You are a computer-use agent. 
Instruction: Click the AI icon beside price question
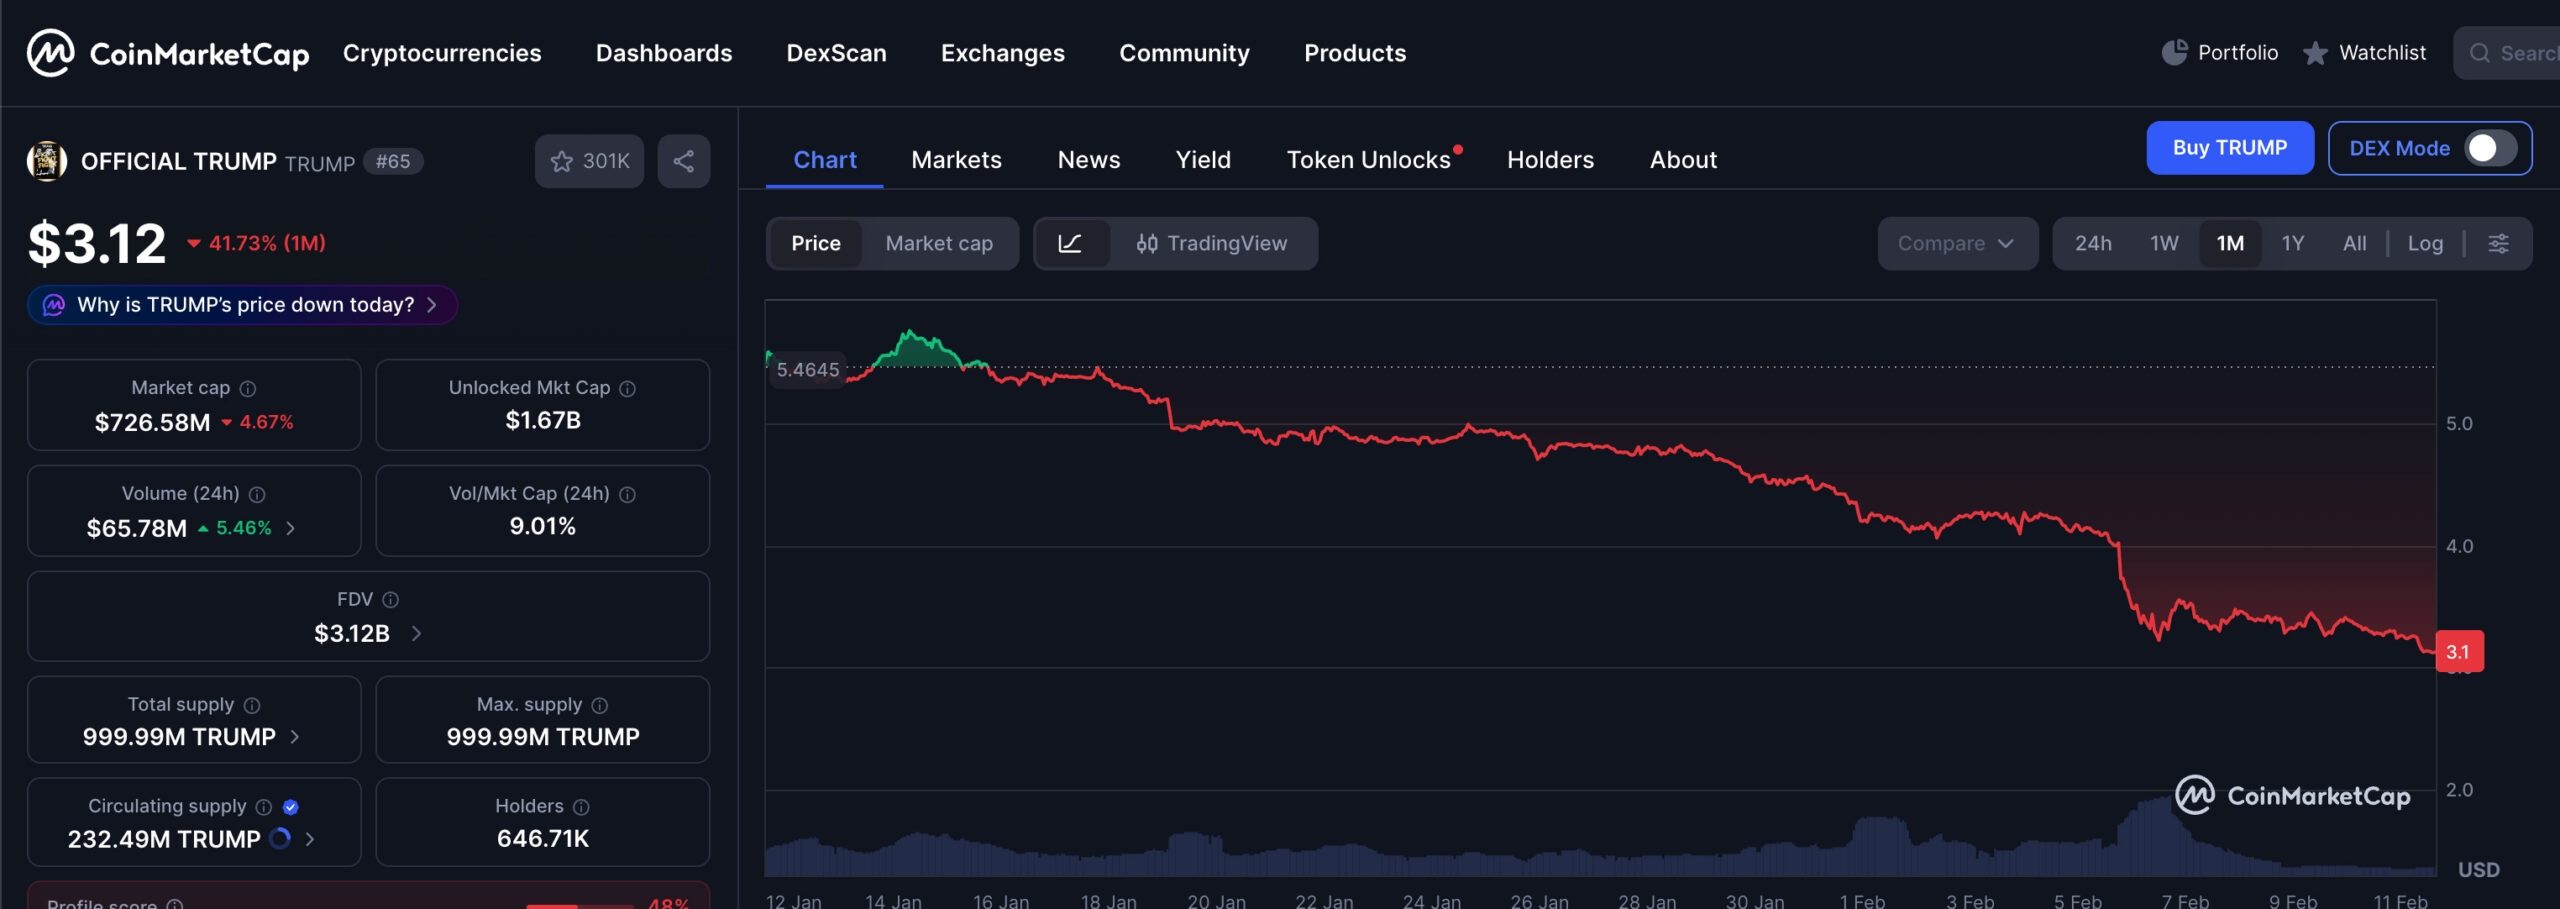pos(54,305)
